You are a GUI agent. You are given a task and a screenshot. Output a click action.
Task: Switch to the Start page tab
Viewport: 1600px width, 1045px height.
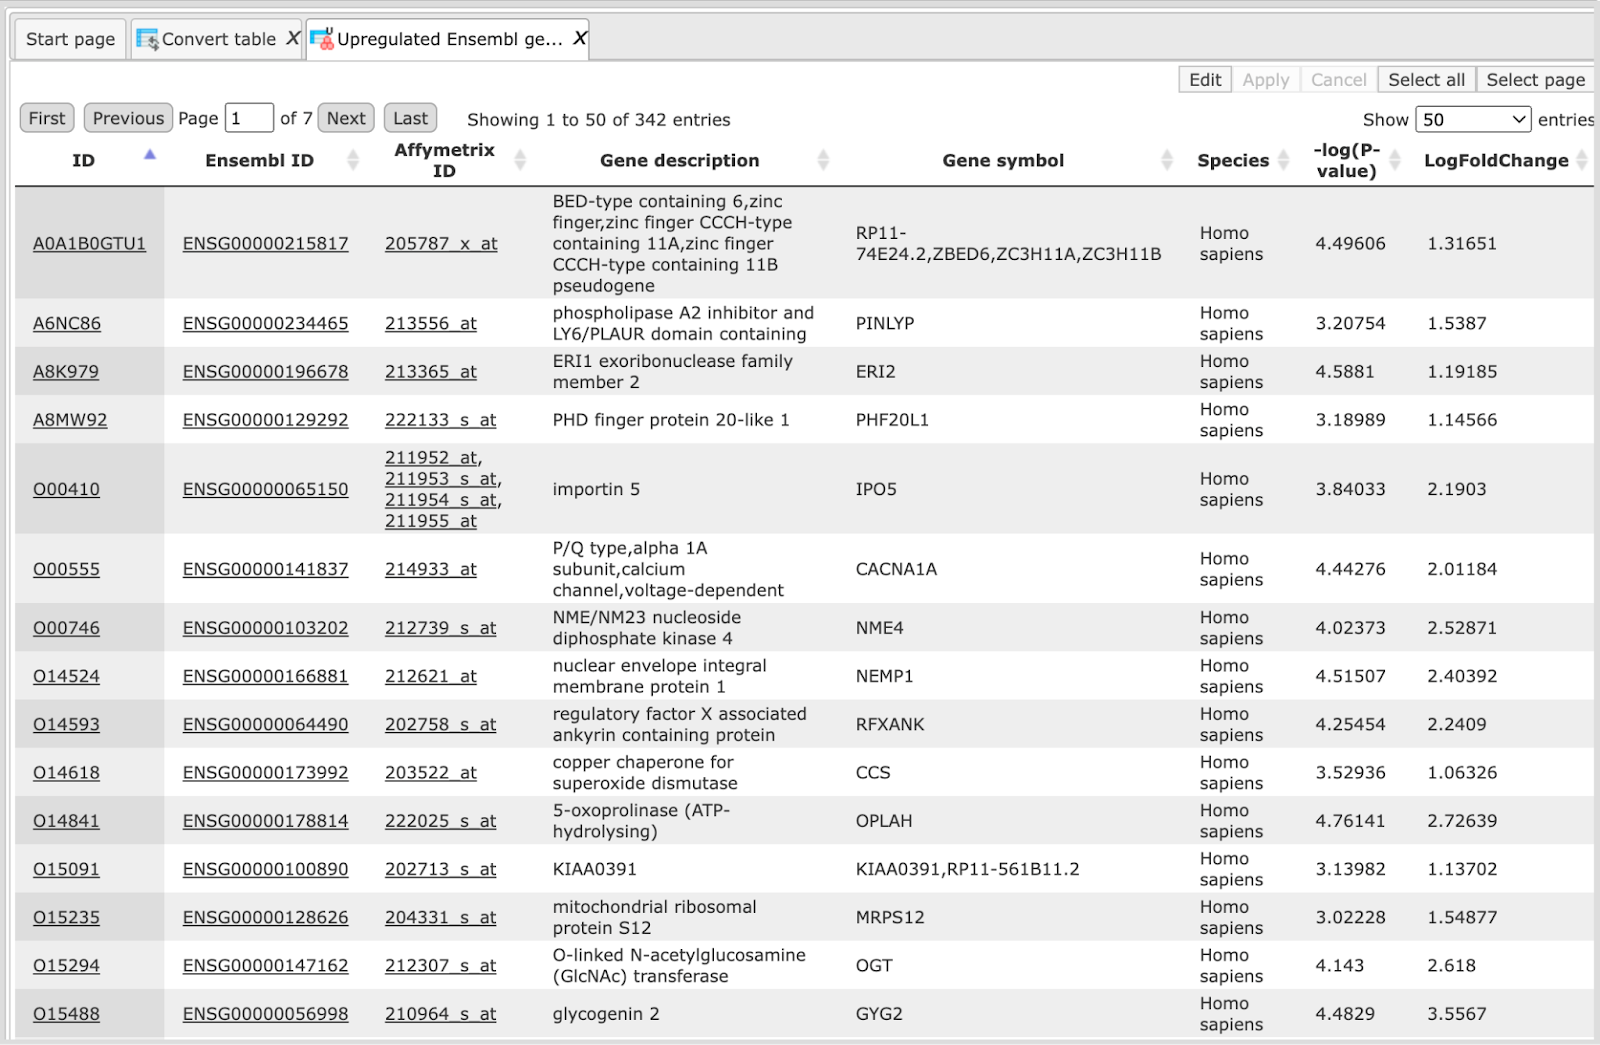click(x=70, y=39)
